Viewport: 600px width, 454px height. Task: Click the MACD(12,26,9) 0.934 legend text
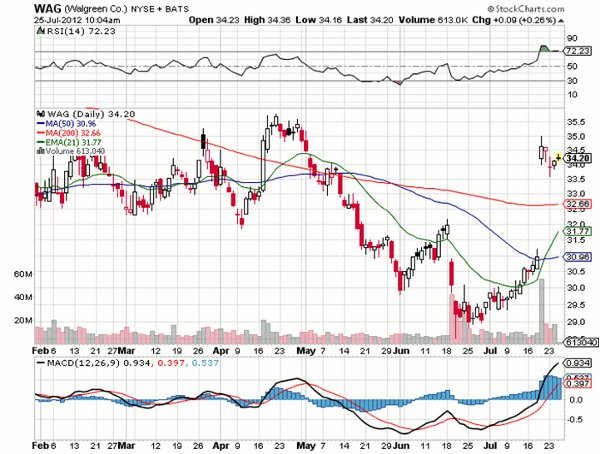98,362
